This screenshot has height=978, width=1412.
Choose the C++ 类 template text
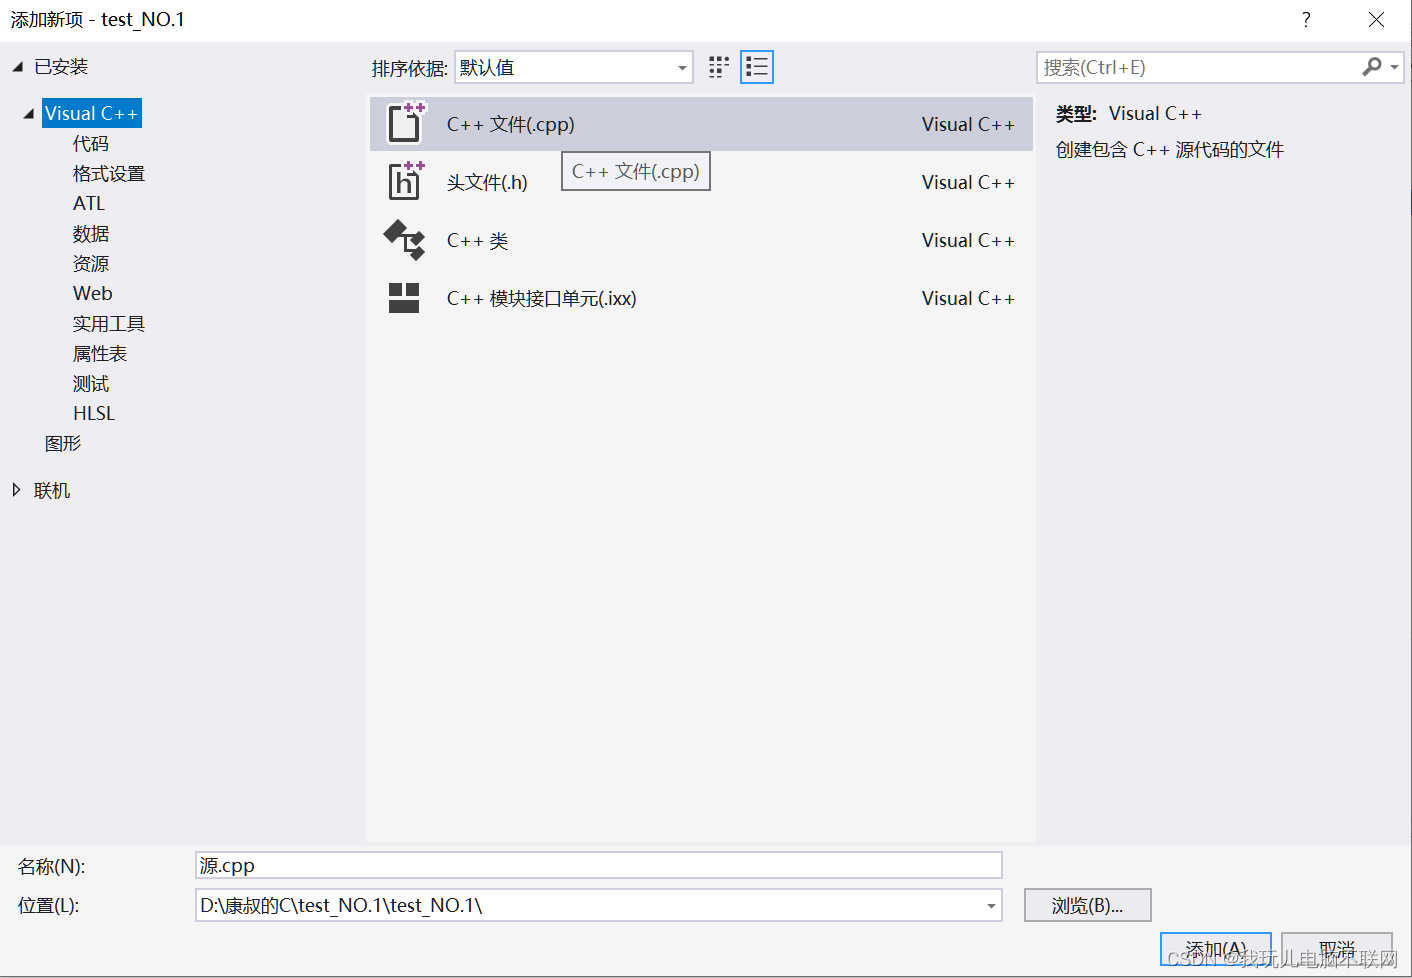(x=478, y=240)
